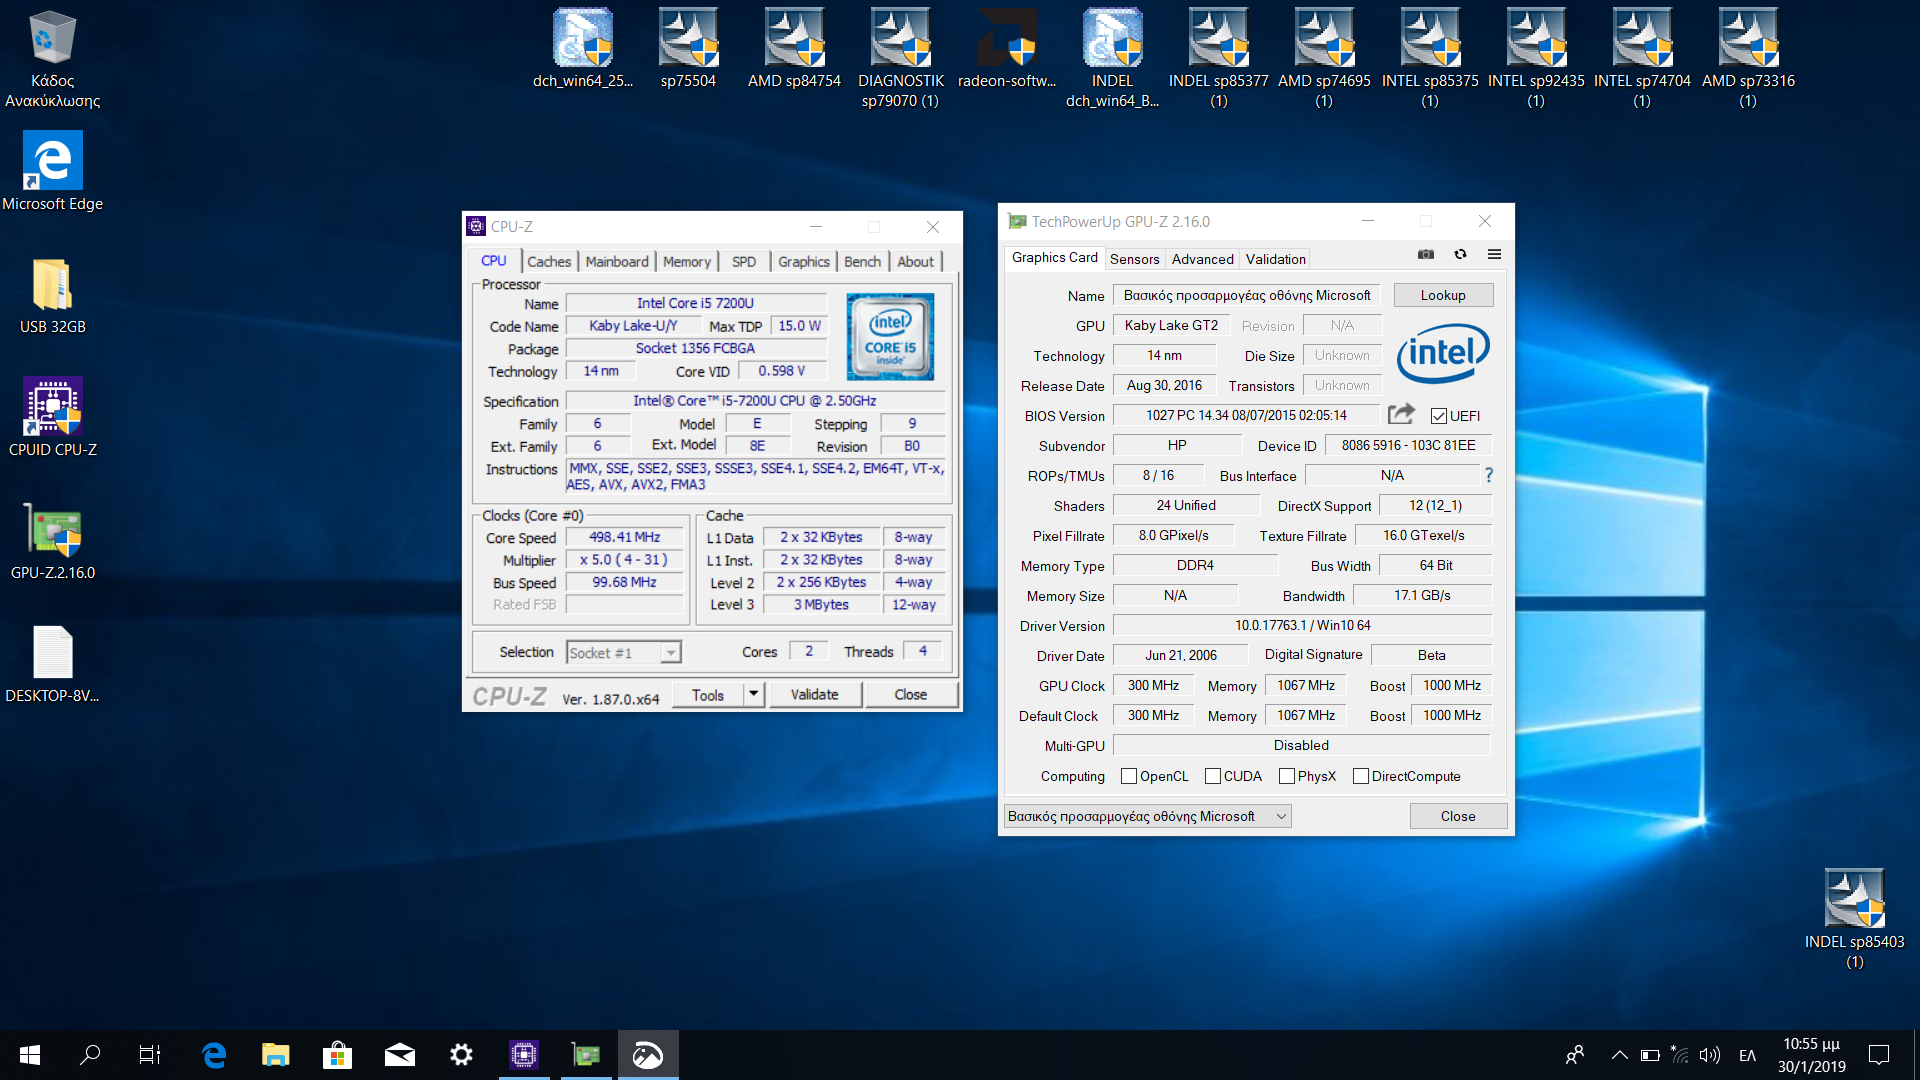Viewport: 1920px width, 1080px height.
Task: Click the Lookup button in GPU-Z
Action: pyautogui.click(x=1443, y=295)
